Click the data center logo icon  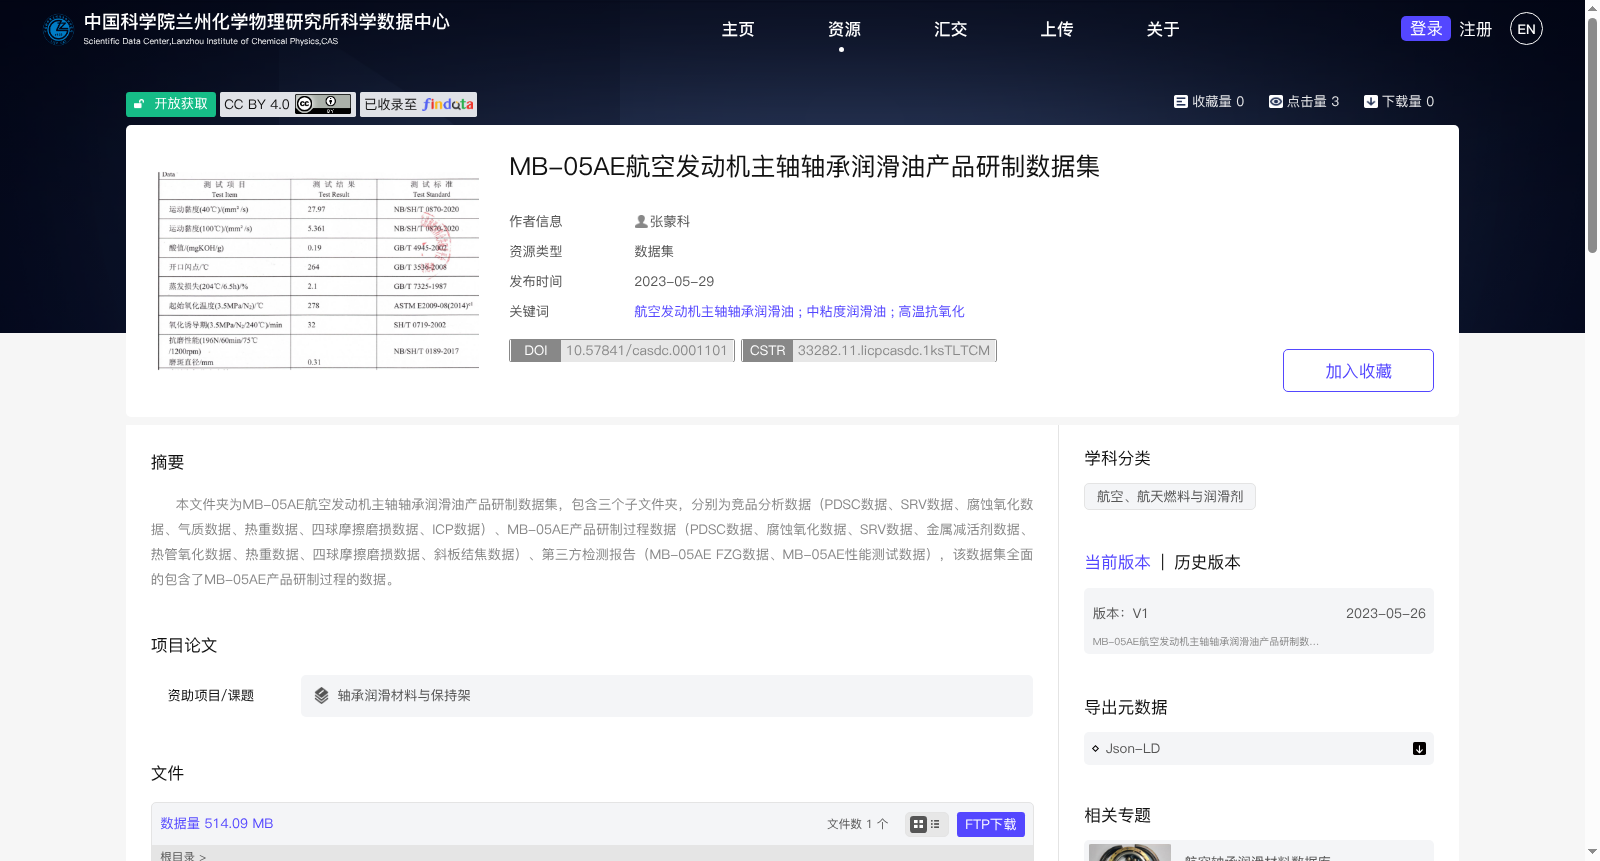pyautogui.click(x=58, y=29)
